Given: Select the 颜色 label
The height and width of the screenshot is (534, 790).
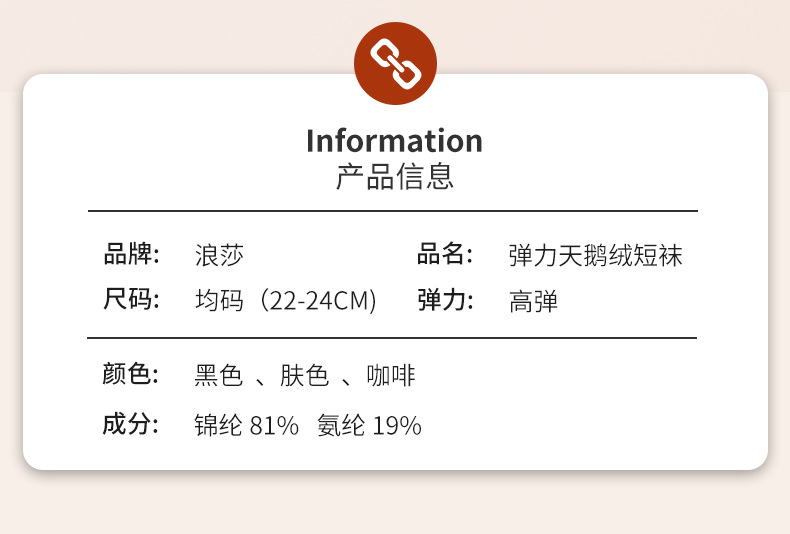Looking at the screenshot, I should pyautogui.click(x=131, y=375).
